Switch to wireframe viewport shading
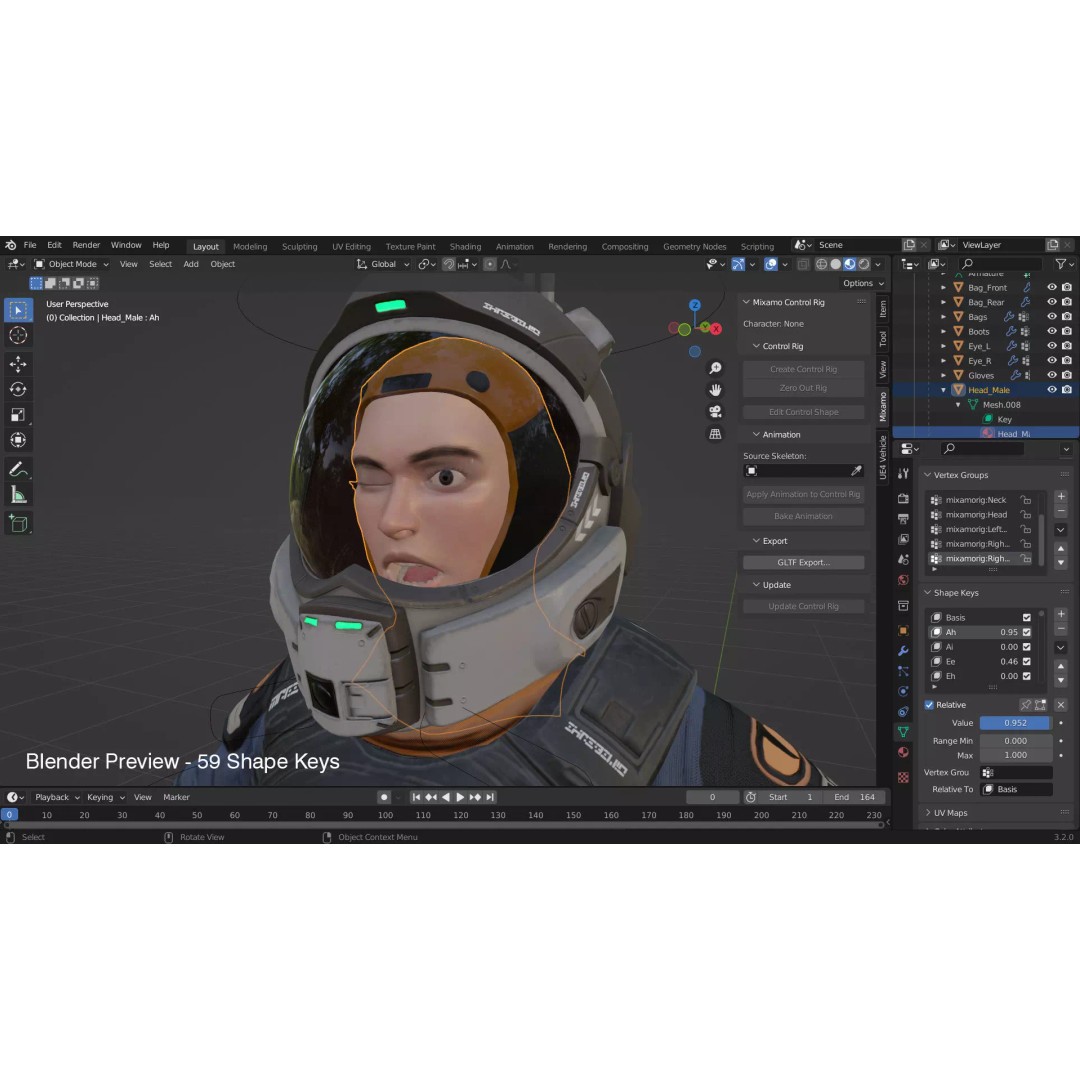The width and height of the screenshot is (1080, 1080). tap(822, 264)
